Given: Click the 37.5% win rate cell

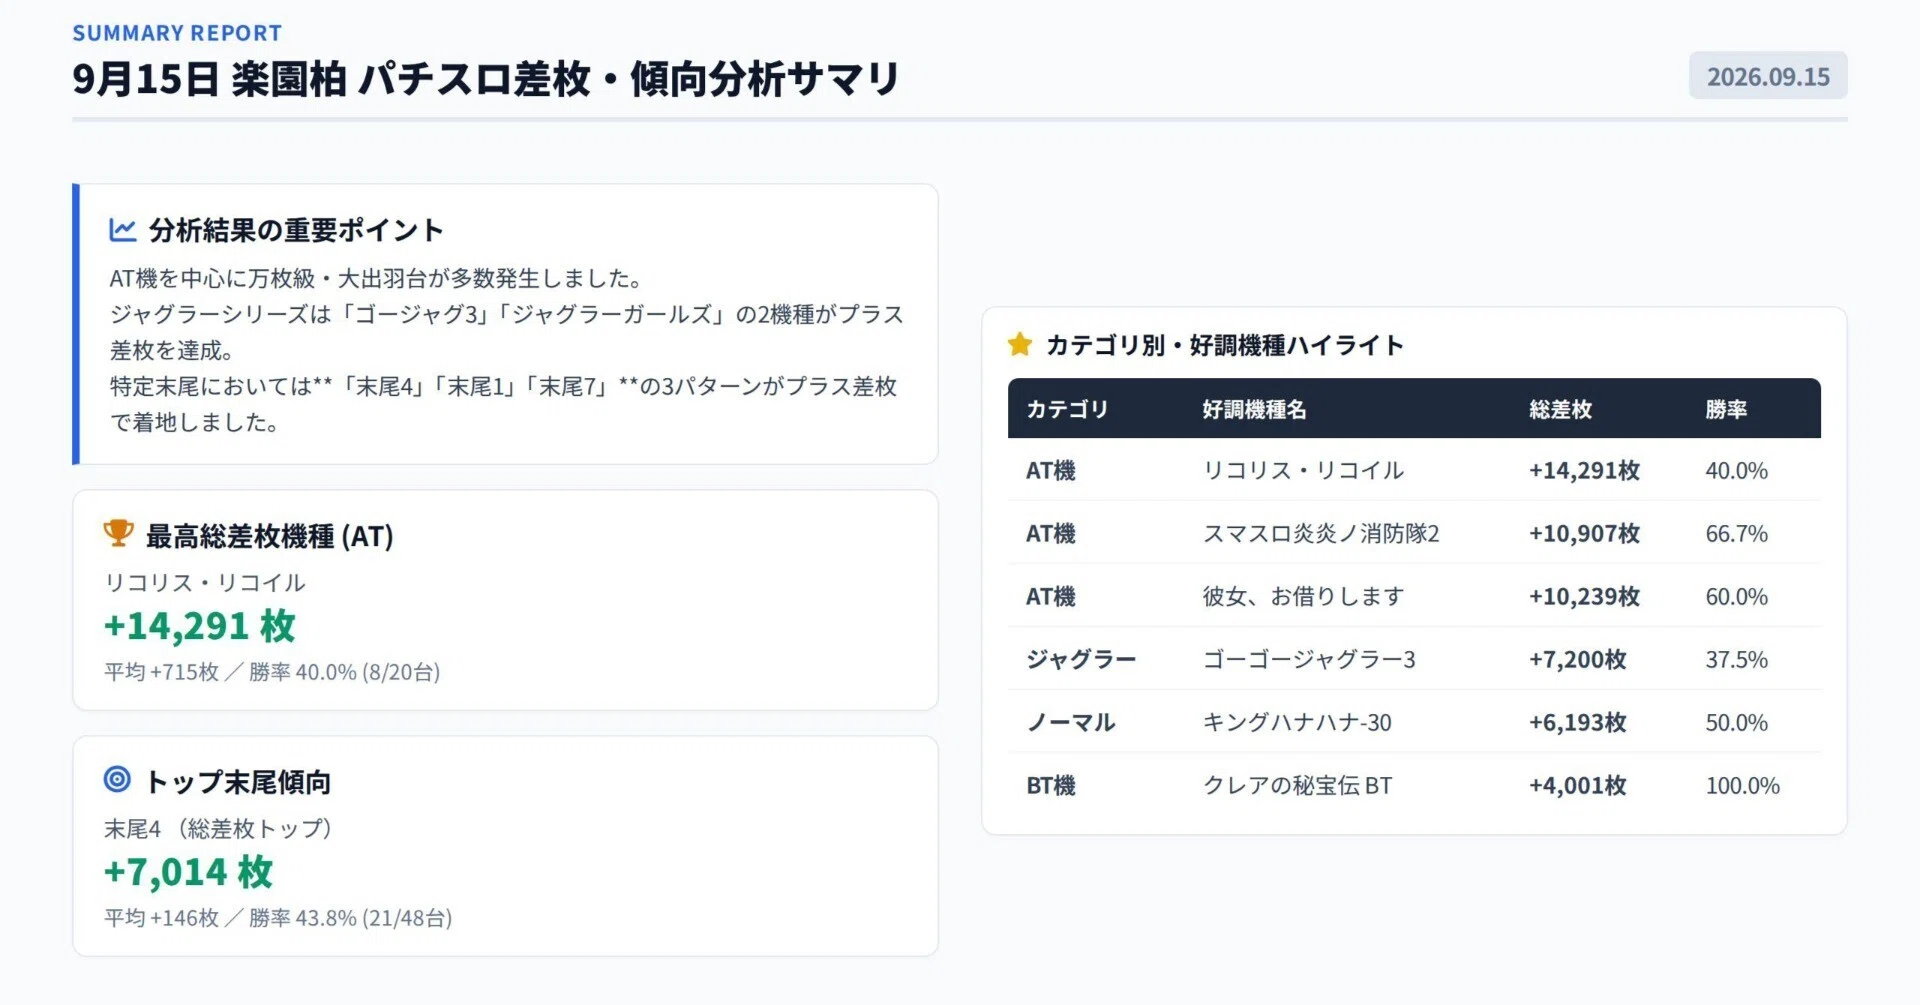Looking at the screenshot, I should (1736, 659).
